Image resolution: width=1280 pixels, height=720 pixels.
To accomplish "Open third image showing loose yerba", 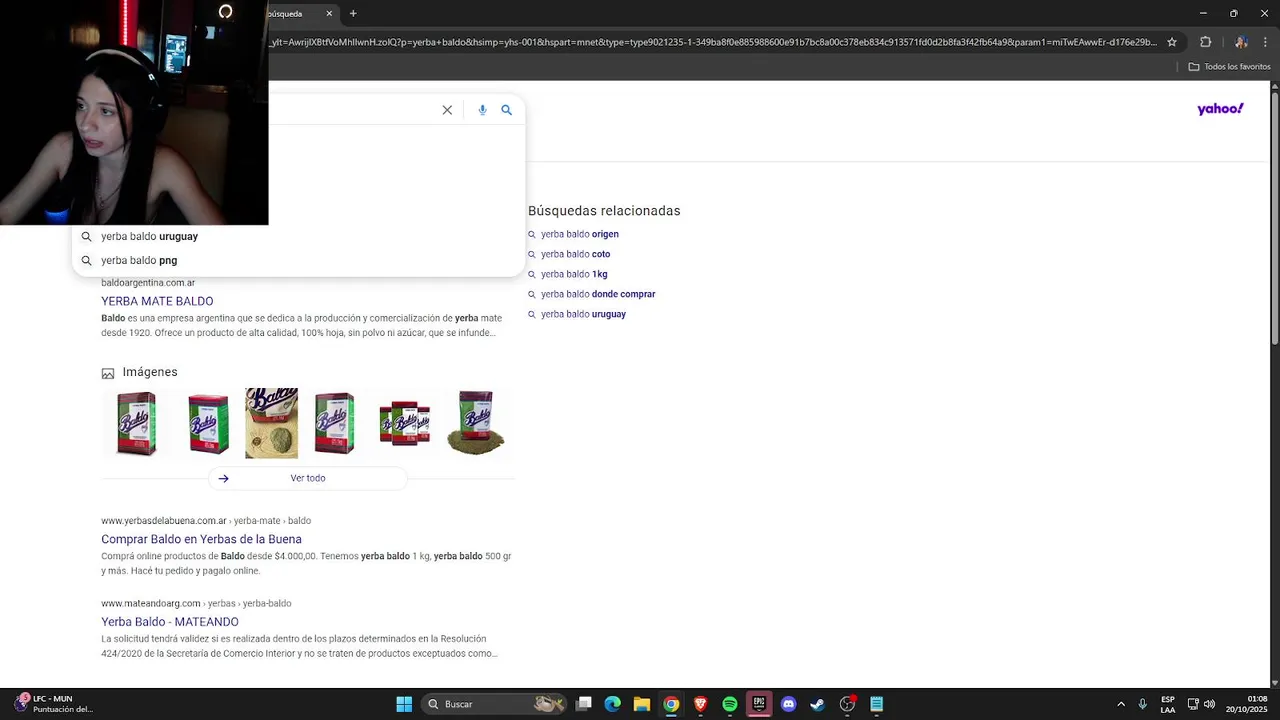I will pyautogui.click(x=271, y=424).
